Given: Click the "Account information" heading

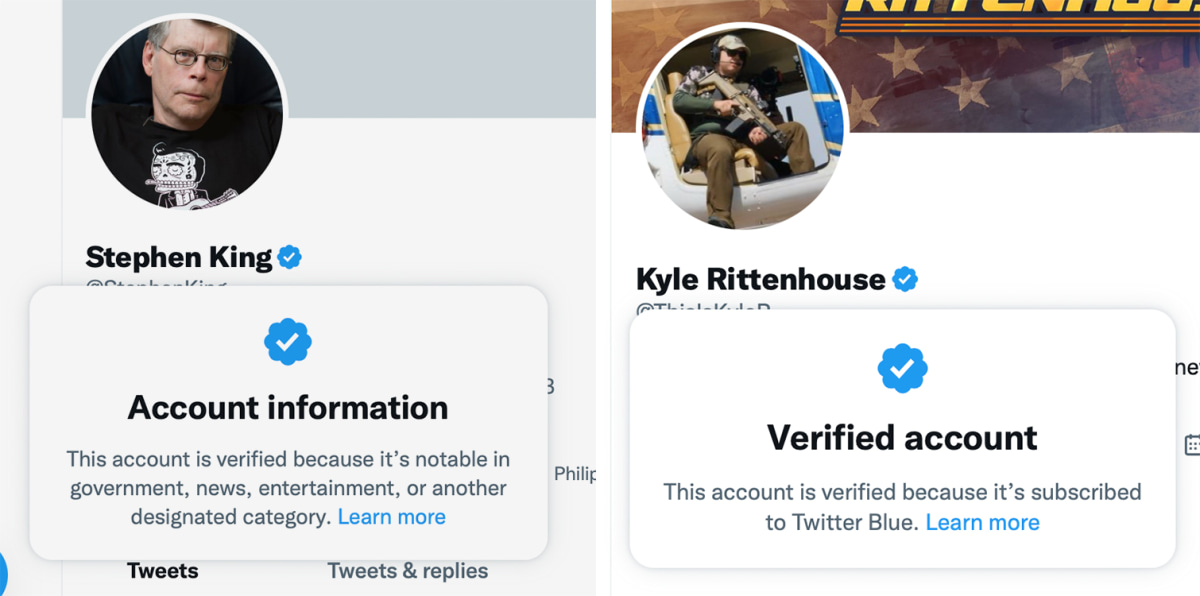Looking at the screenshot, I should (x=288, y=408).
